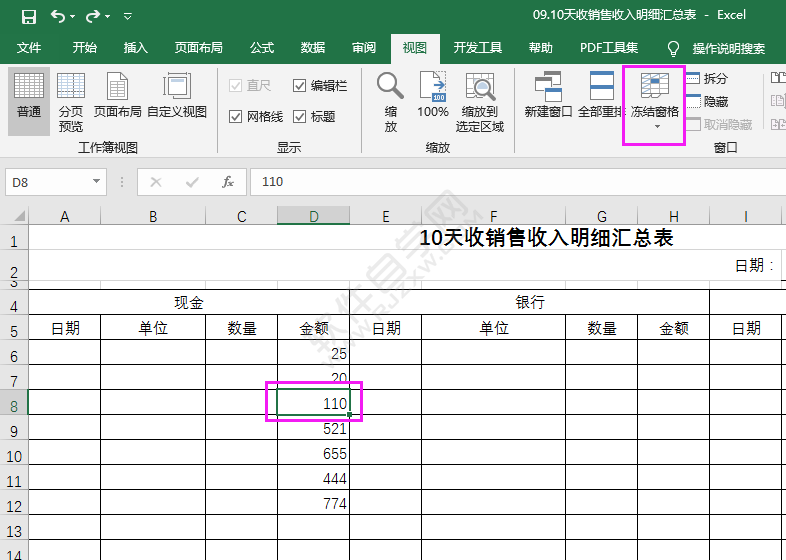
Task: Click the 隐藏 window button
Action: [x=707, y=102]
